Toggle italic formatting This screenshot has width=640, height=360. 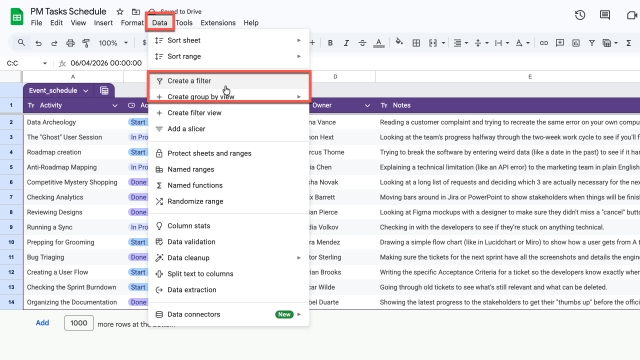(x=346, y=43)
